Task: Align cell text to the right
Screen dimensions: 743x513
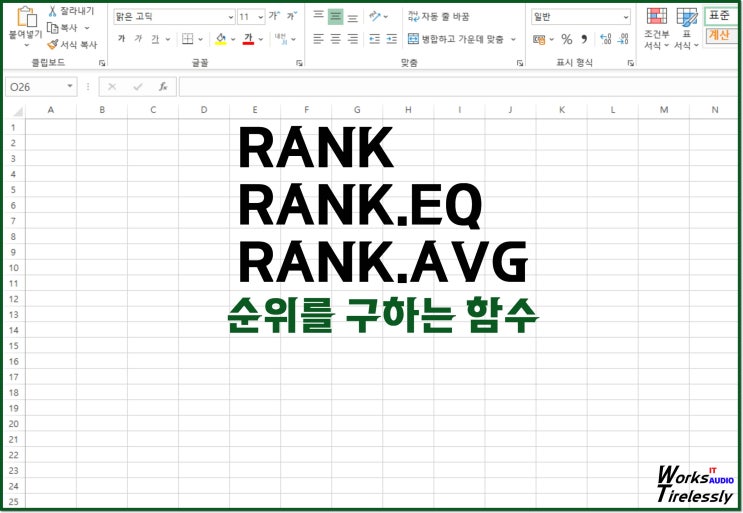Action: point(353,39)
